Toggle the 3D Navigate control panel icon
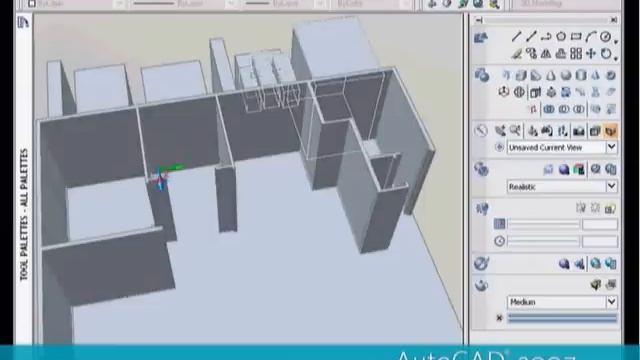 (x=481, y=131)
